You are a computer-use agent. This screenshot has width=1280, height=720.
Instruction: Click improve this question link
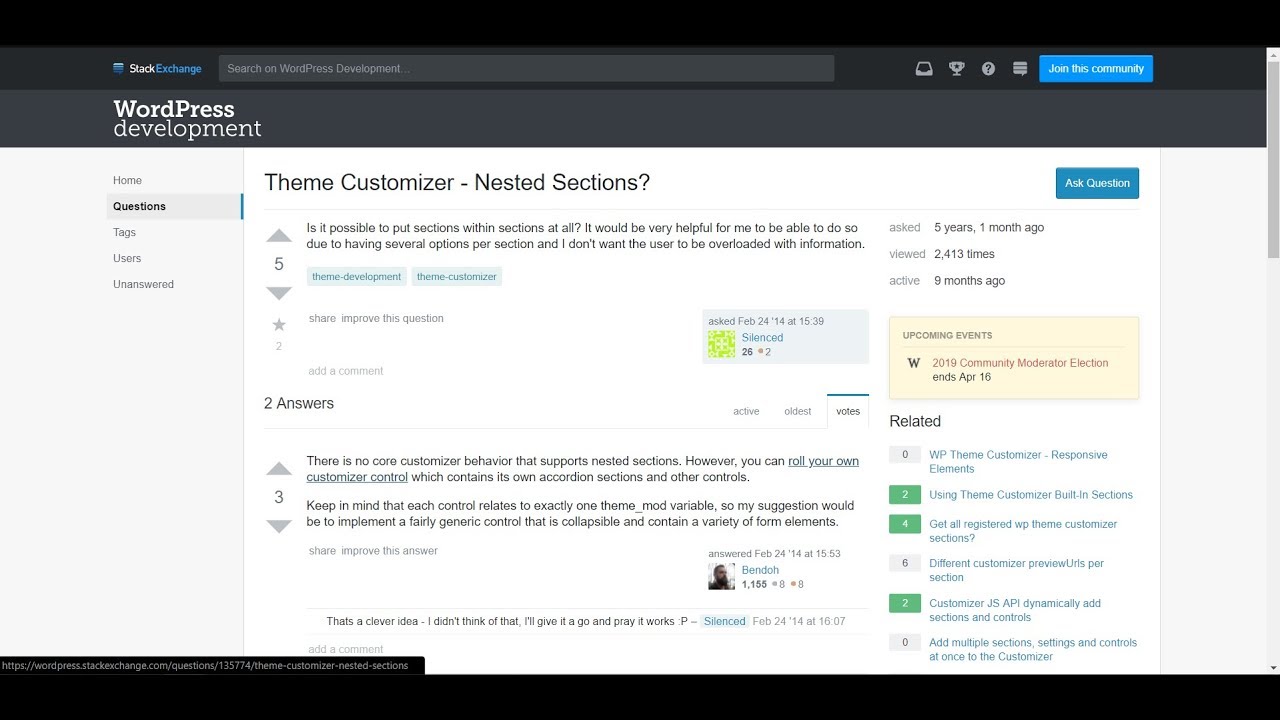pyautogui.click(x=392, y=318)
